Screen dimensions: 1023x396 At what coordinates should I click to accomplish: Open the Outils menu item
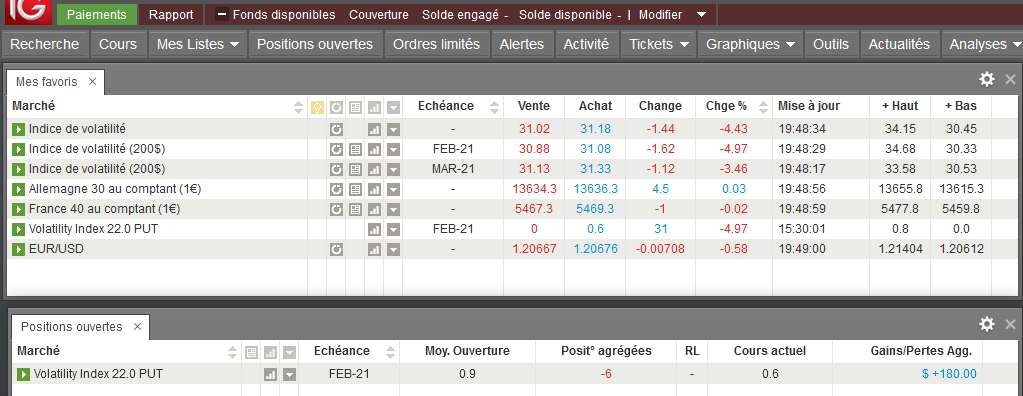point(831,44)
